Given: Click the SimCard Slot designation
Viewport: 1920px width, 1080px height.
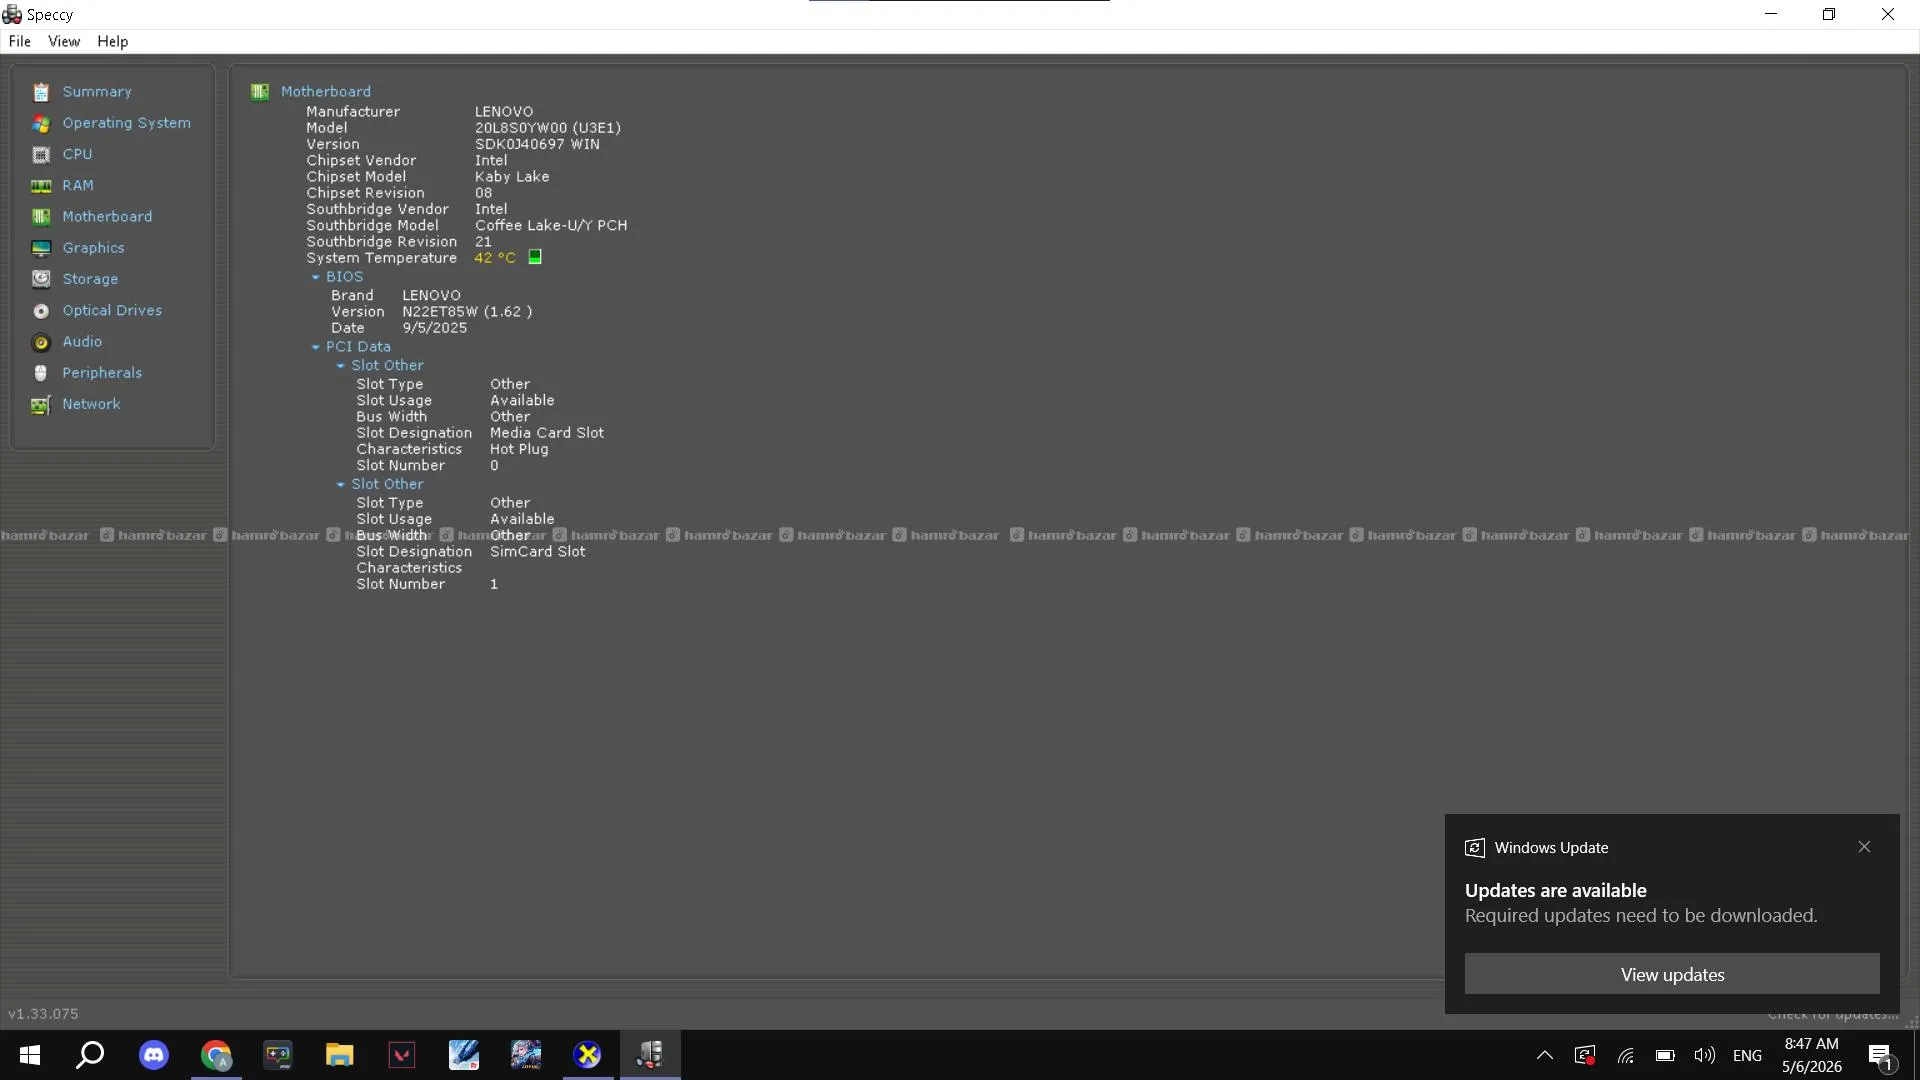Looking at the screenshot, I should click(538, 552).
